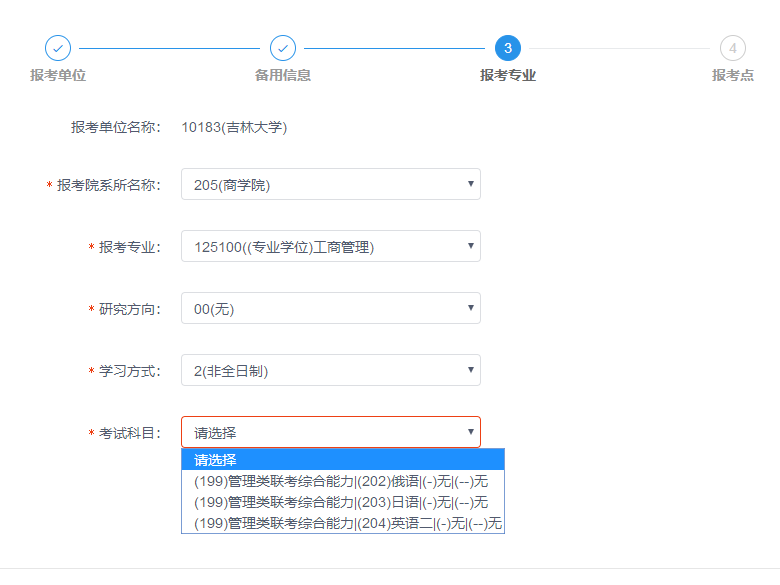Click the blue step 3 circle
This screenshot has width=780, height=585.
[x=508, y=48]
